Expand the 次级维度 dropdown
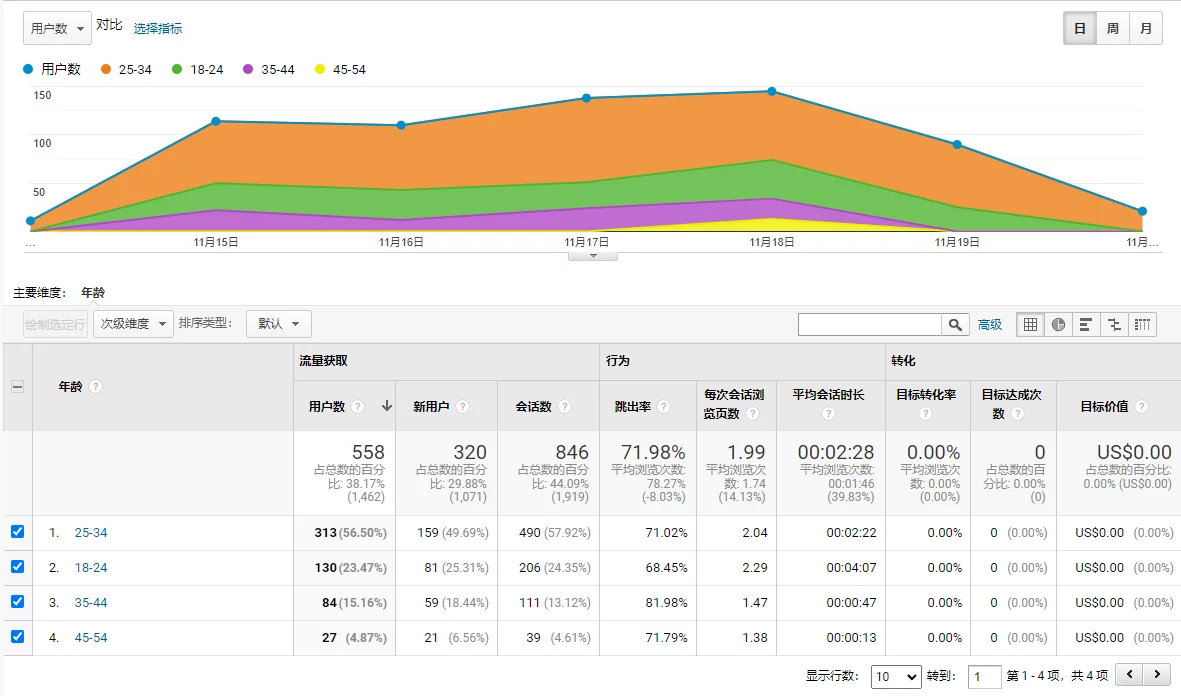This screenshot has width=1181, height=696. [133, 324]
